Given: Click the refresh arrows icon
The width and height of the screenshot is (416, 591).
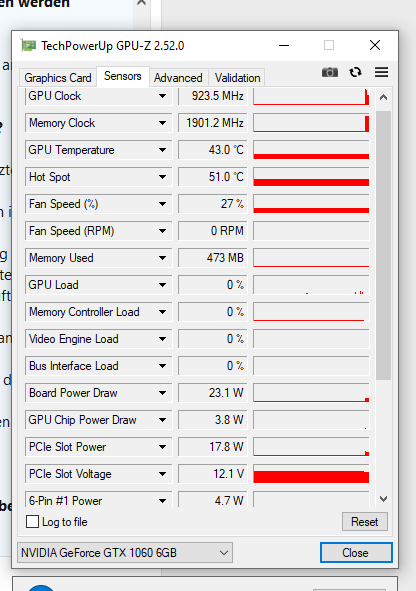Looking at the screenshot, I should pyautogui.click(x=355, y=72).
